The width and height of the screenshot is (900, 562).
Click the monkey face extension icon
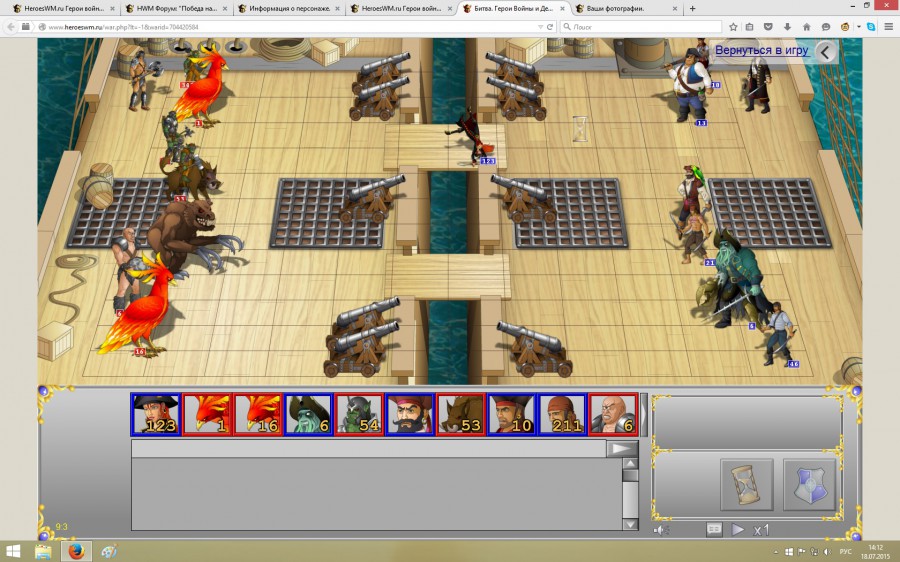click(x=845, y=26)
